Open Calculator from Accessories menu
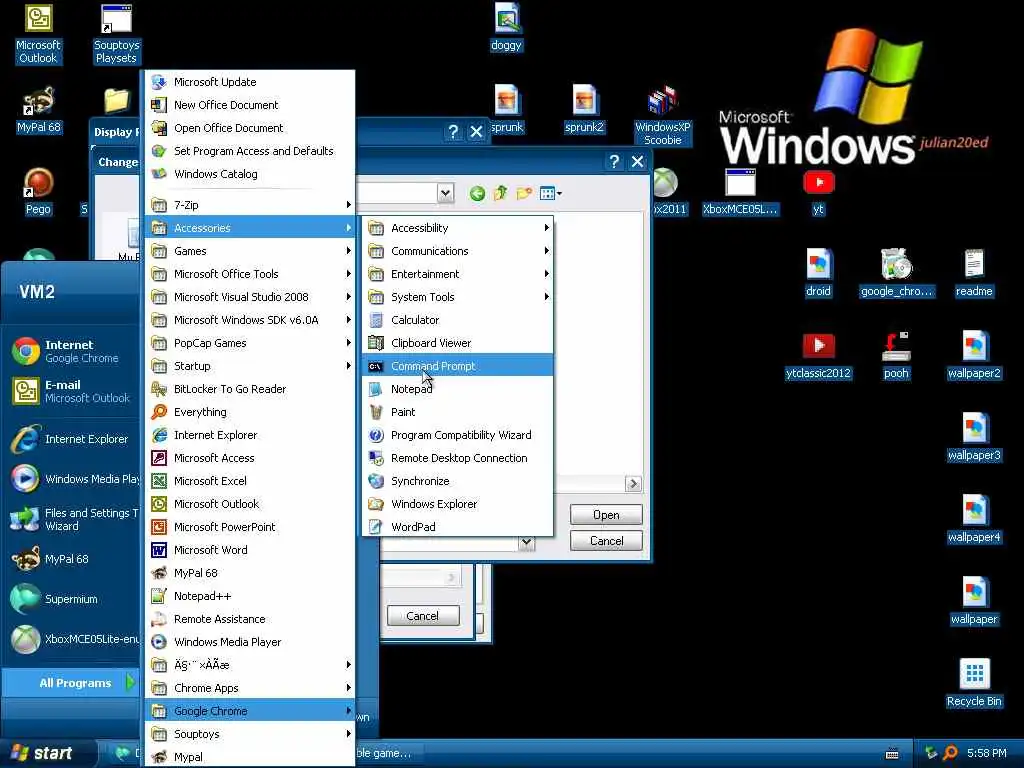This screenshot has height=768, width=1024. coord(457,320)
